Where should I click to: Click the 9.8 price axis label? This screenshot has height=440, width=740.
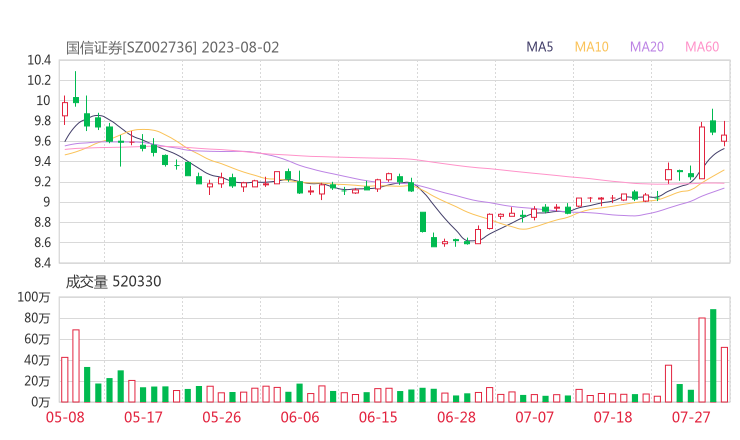42,121
